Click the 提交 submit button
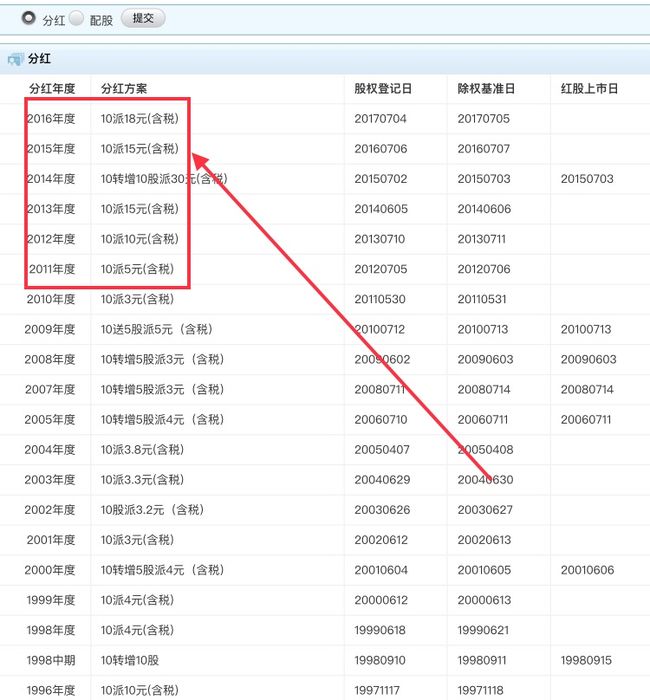Screen dimensions: 650x700 [143, 18]
